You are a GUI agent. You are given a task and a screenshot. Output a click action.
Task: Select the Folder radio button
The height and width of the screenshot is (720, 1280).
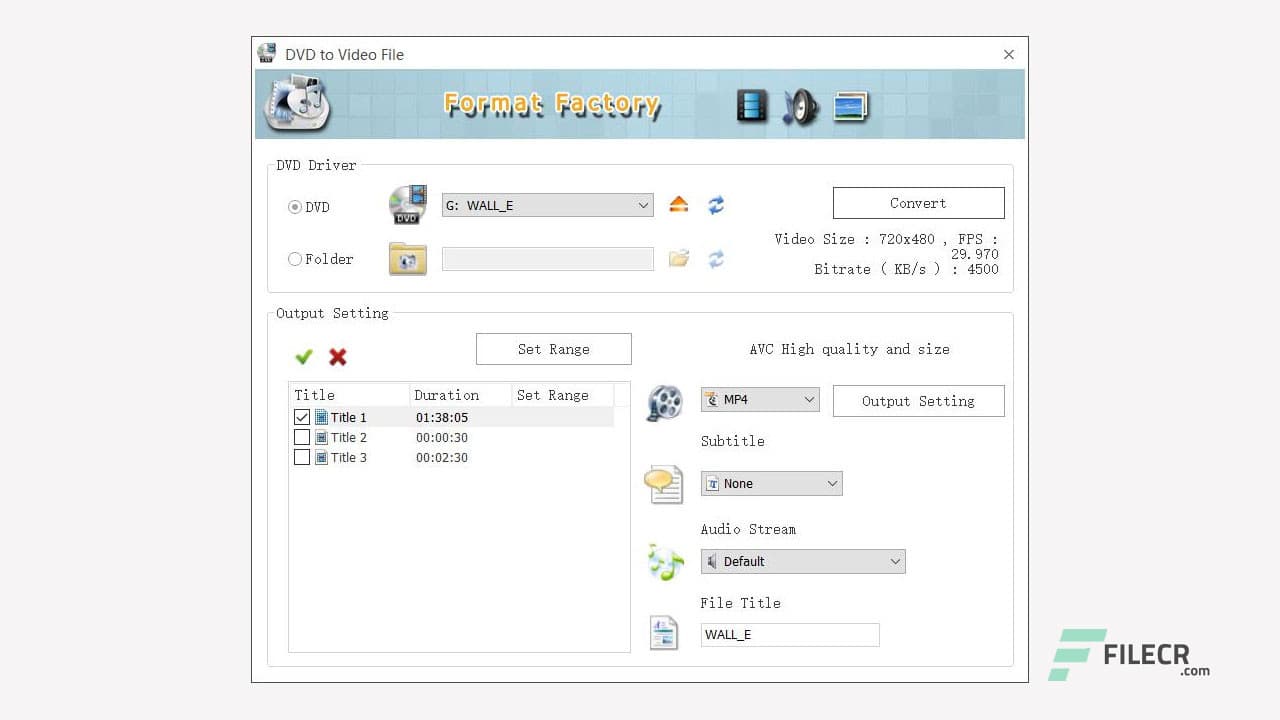tap(295, 259)
